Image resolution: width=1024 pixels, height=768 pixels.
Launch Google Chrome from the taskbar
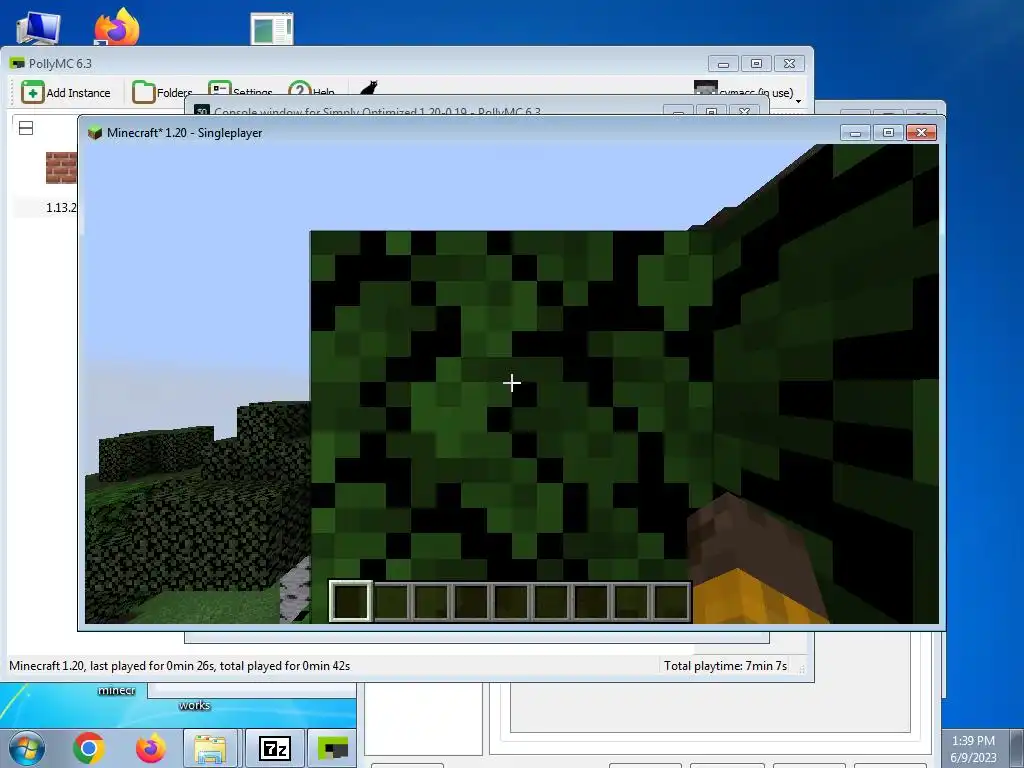click(x=89, y=748)
